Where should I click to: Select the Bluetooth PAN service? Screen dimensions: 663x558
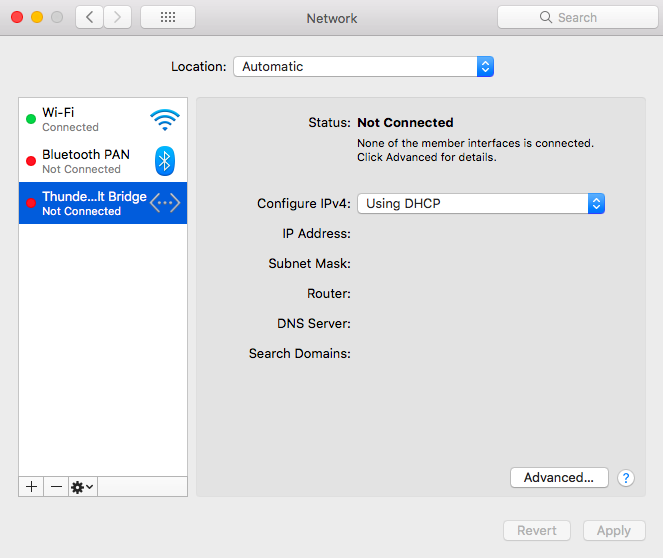[x=103, y=161]
